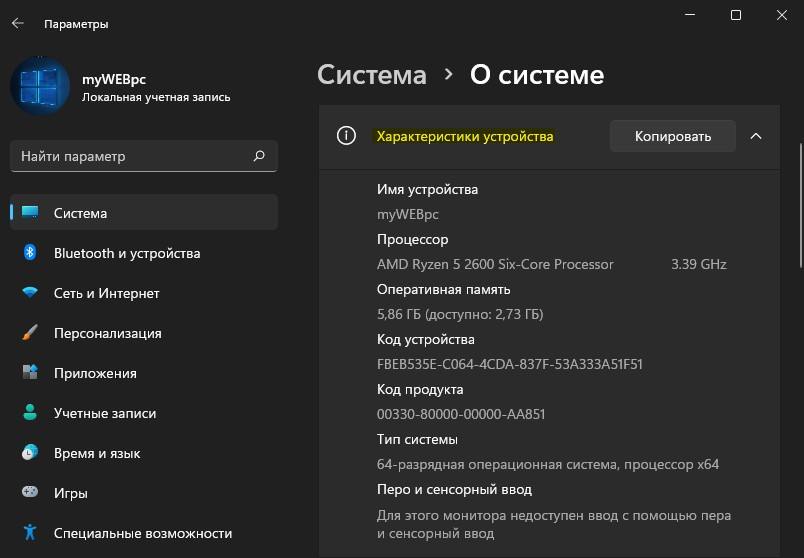This screenshot has height=558, width=804.
Task: Click the 5,86 ГБ memory value
Action: 460,314
